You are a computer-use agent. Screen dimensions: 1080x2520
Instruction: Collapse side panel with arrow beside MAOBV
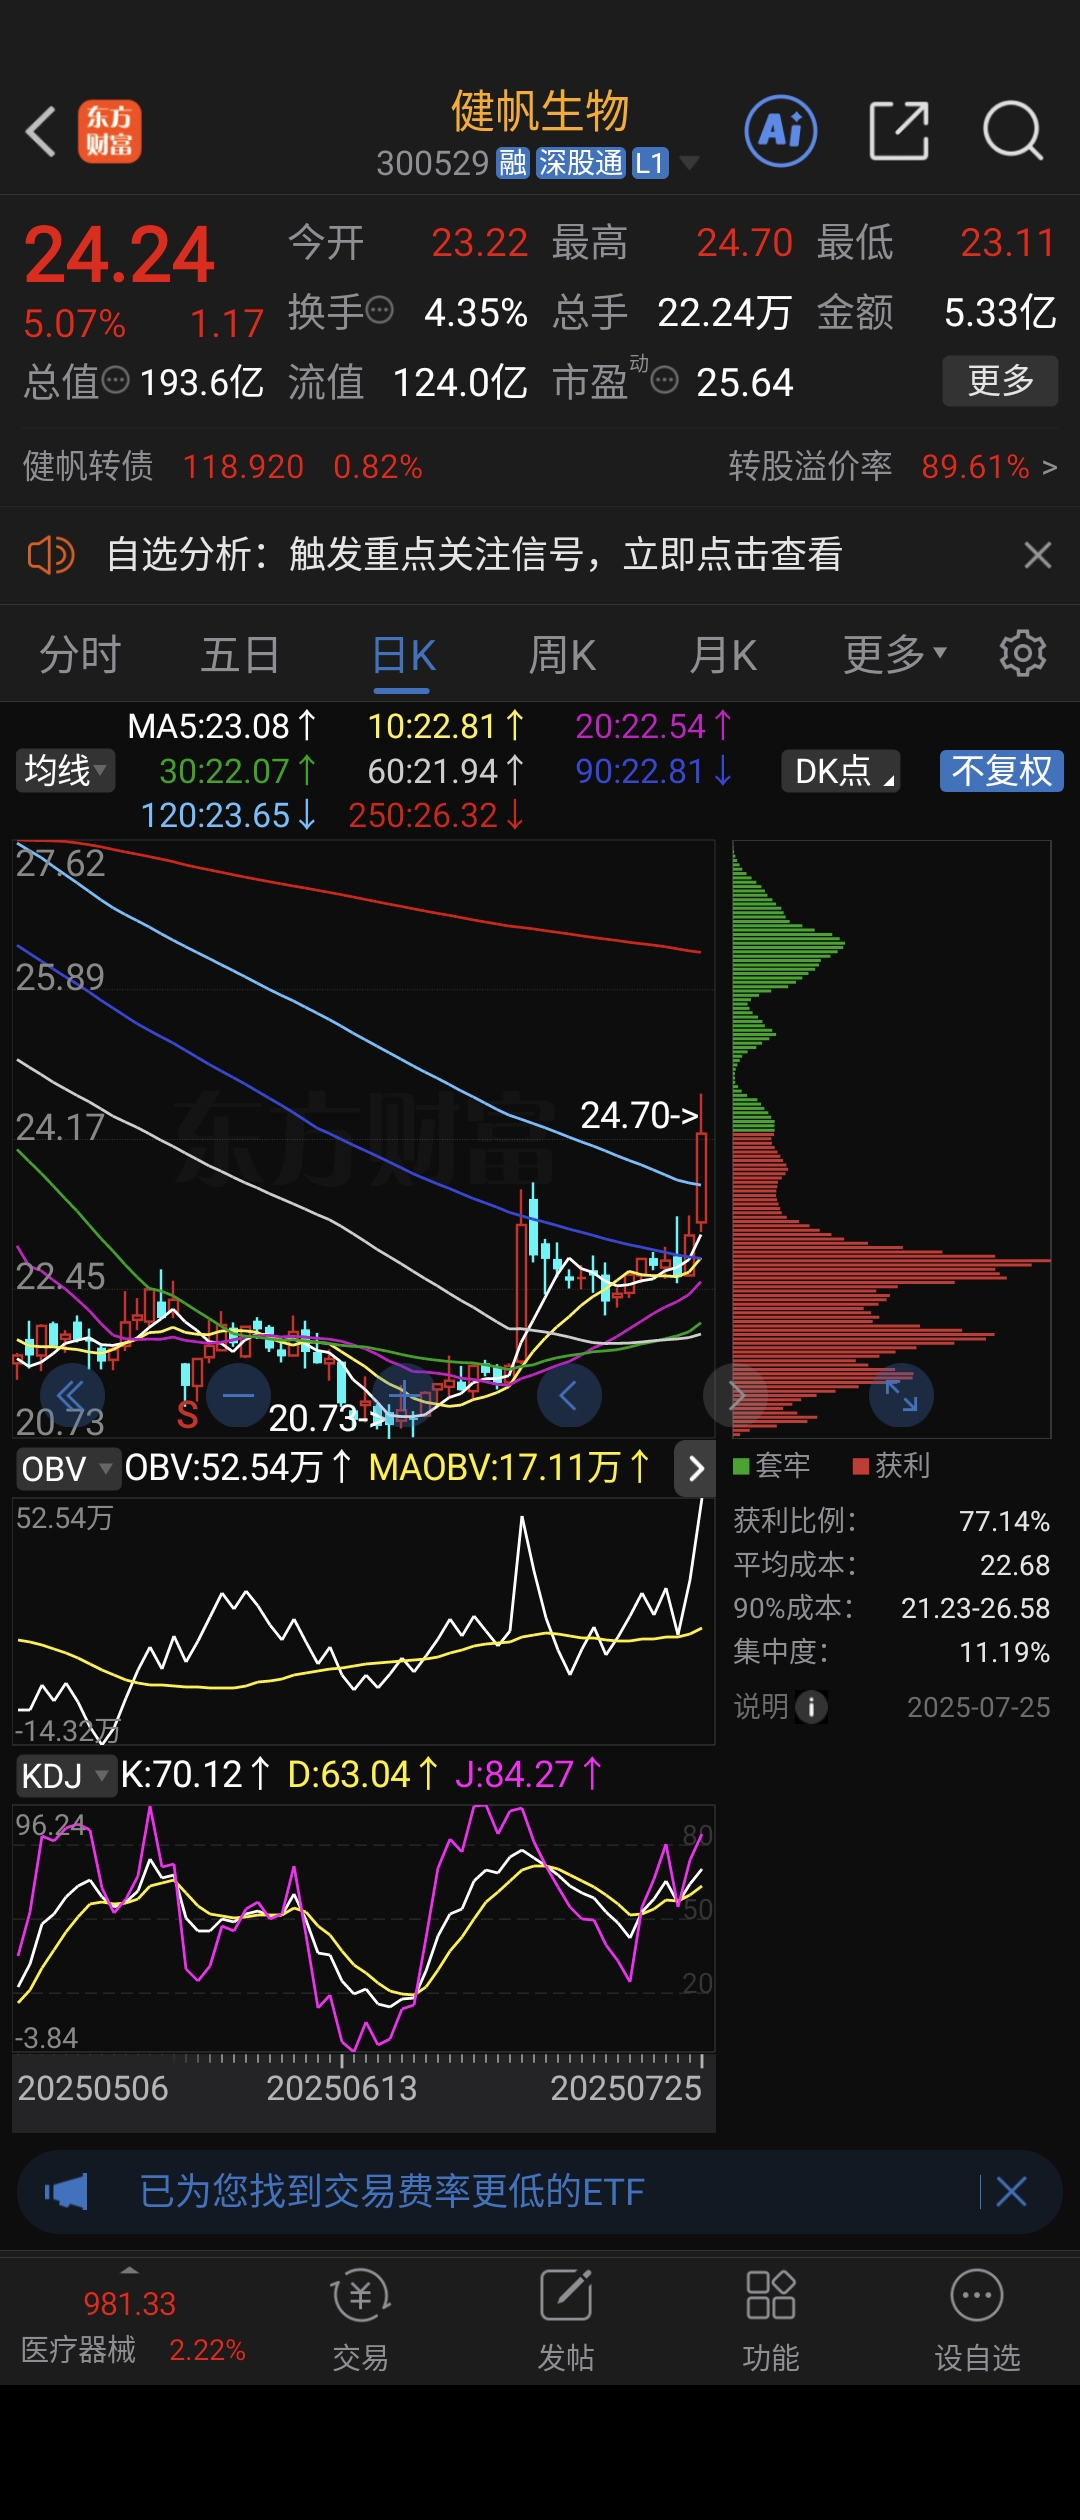pyautogui.click(x=696, y=1468)
